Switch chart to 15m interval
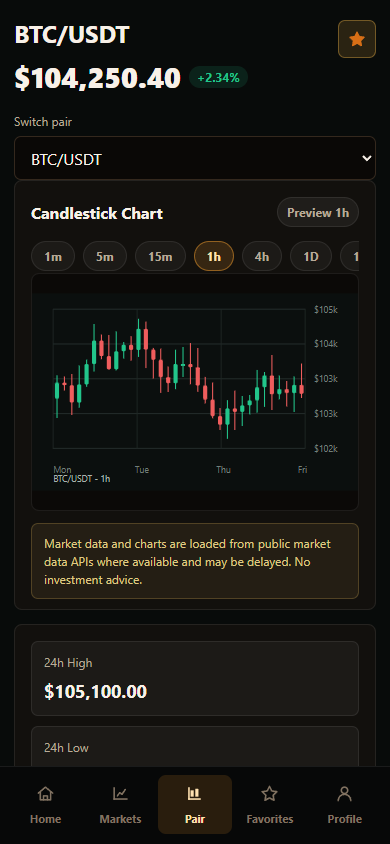Screen dimensions: 390x844 (160, 256)
